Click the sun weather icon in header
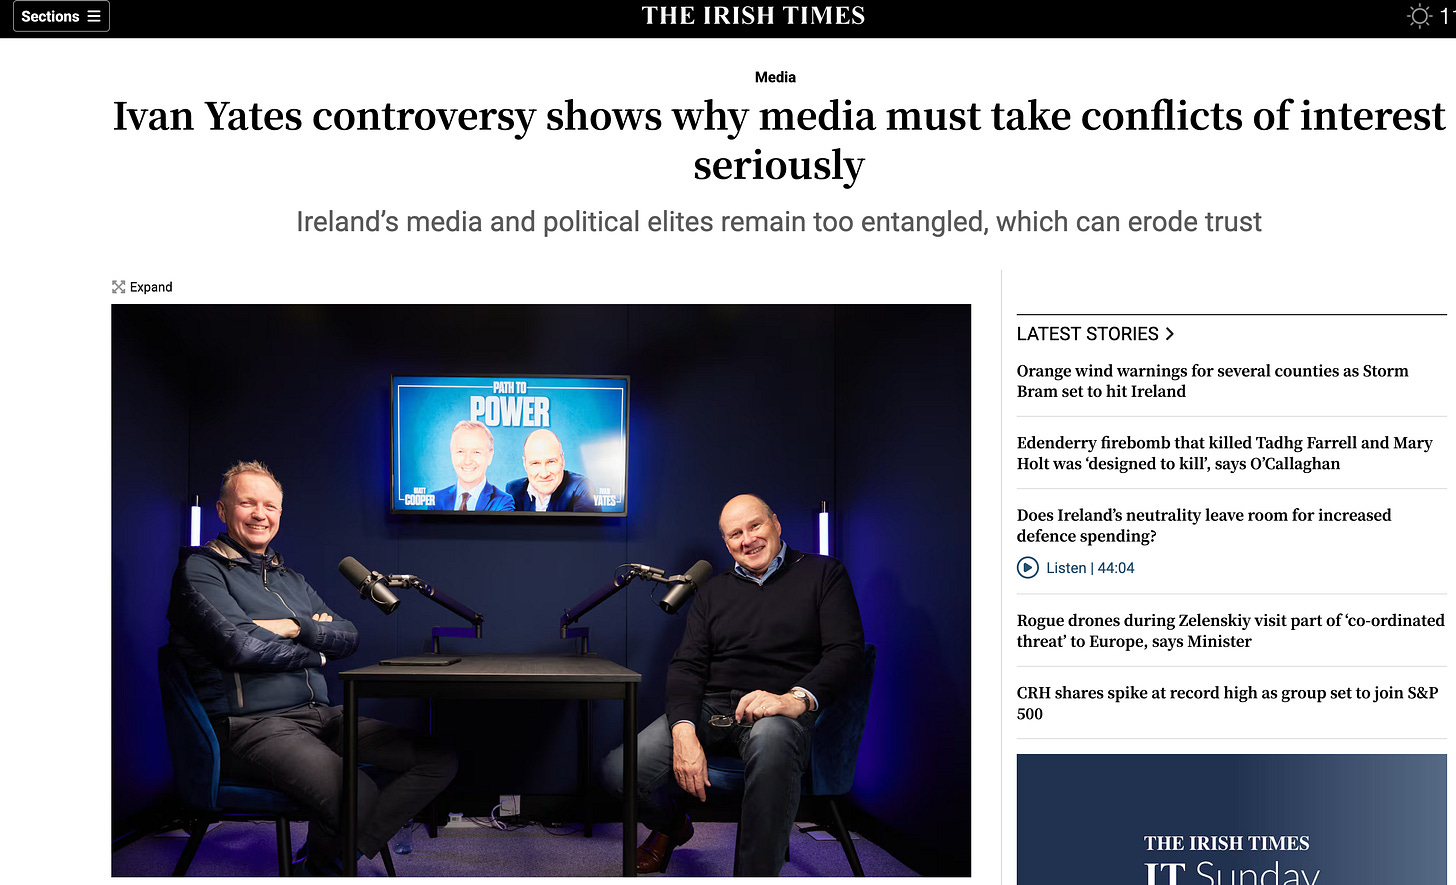Viewport: 1456px width, 885px height. coord(1420,16)
